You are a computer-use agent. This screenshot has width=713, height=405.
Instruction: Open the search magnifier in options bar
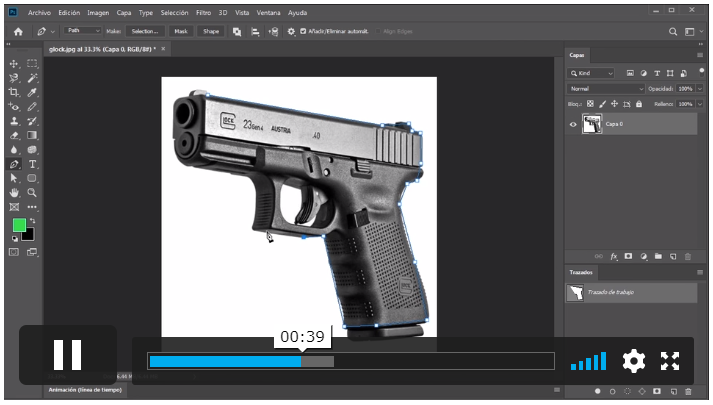(x=673, y=31)
